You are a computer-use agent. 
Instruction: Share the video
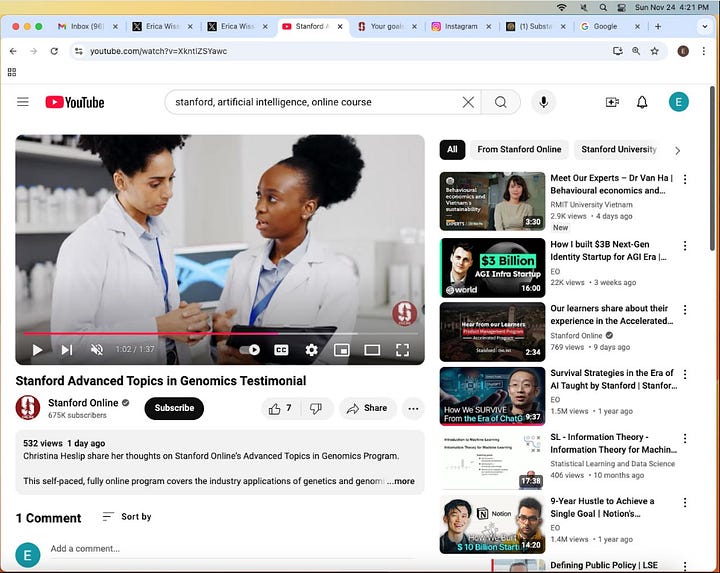pyautogui.click(x=367, y=408)
